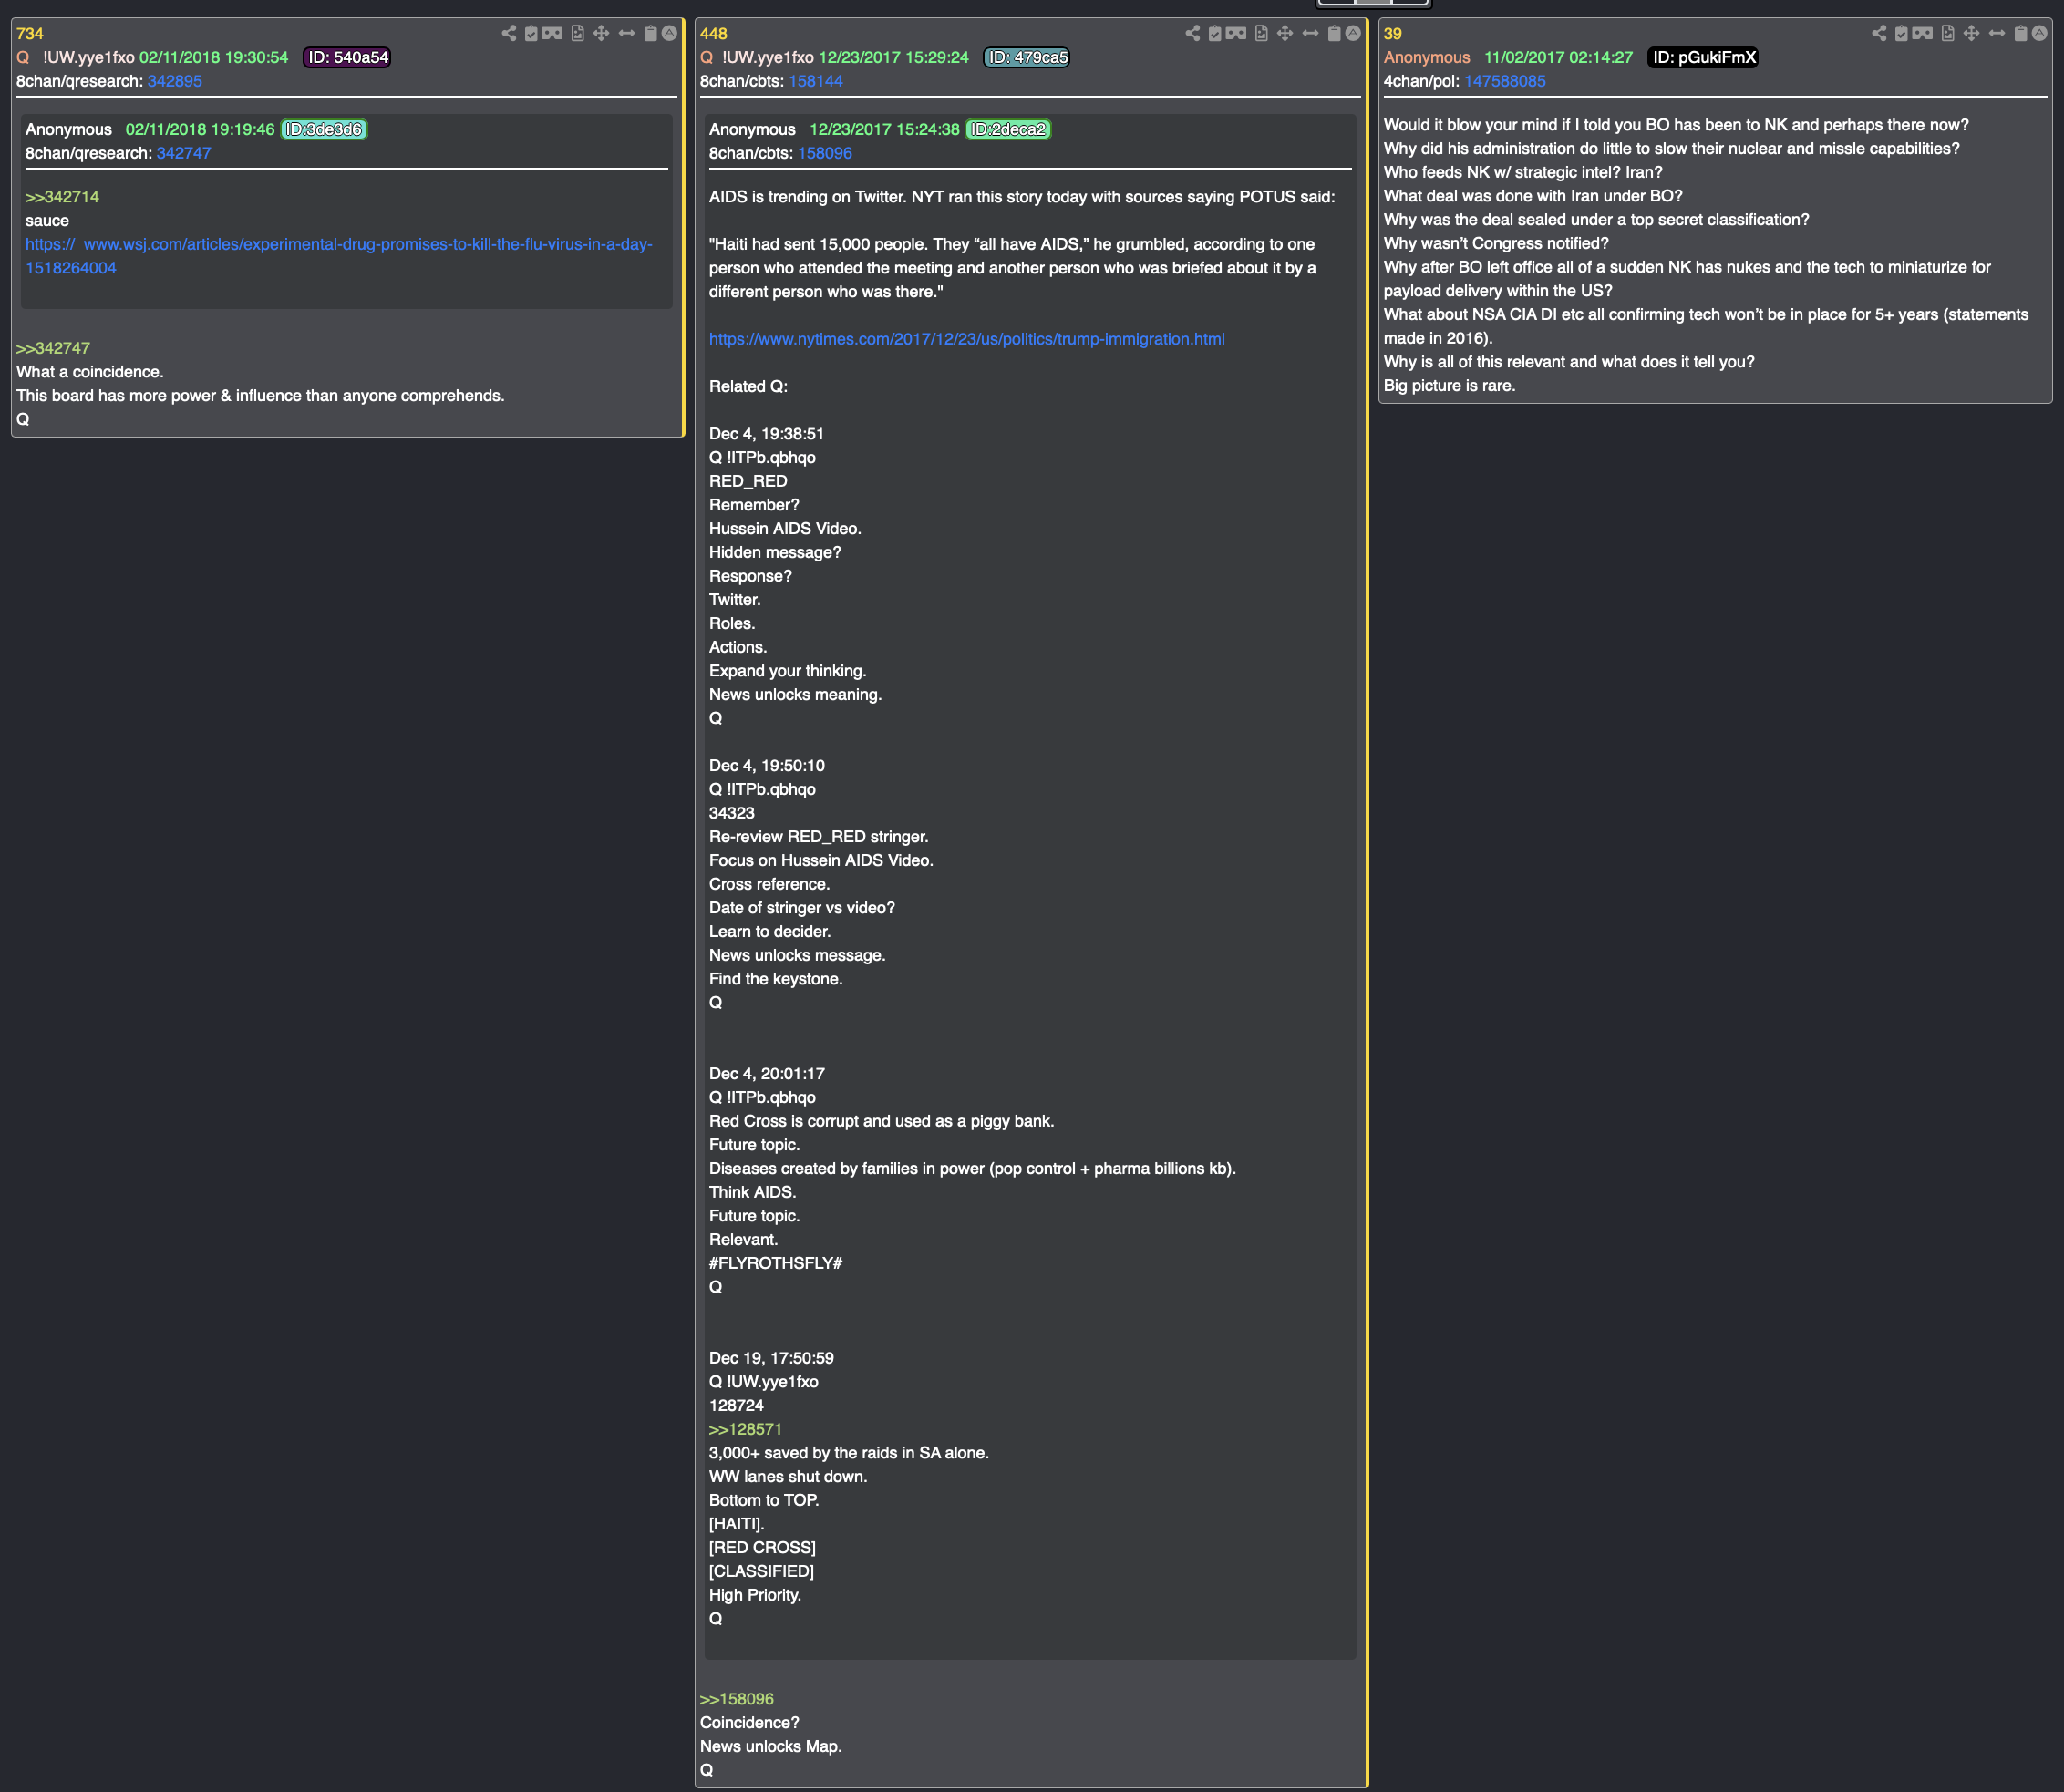
Task: Jump to referenced post >>128571
Action: pyautogui.click(x=746, y=1429)
